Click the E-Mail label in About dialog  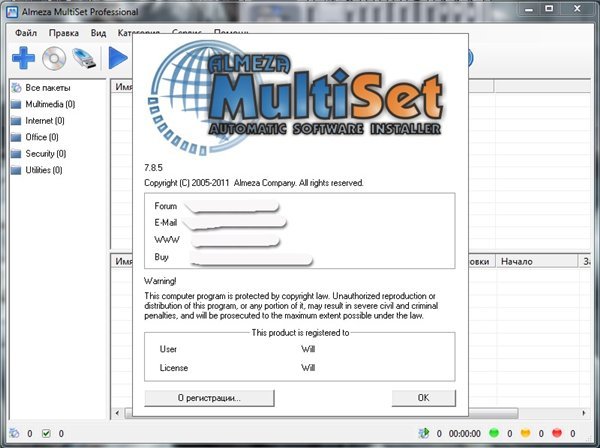[166, 222]
